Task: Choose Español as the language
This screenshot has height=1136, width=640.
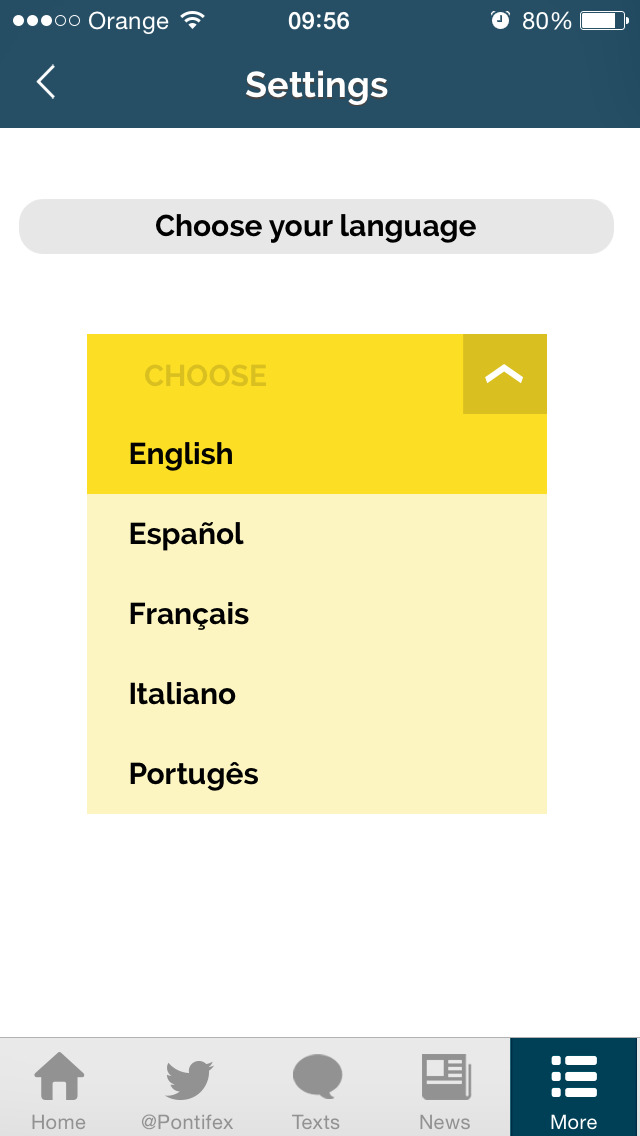Action: pos(317,534)
